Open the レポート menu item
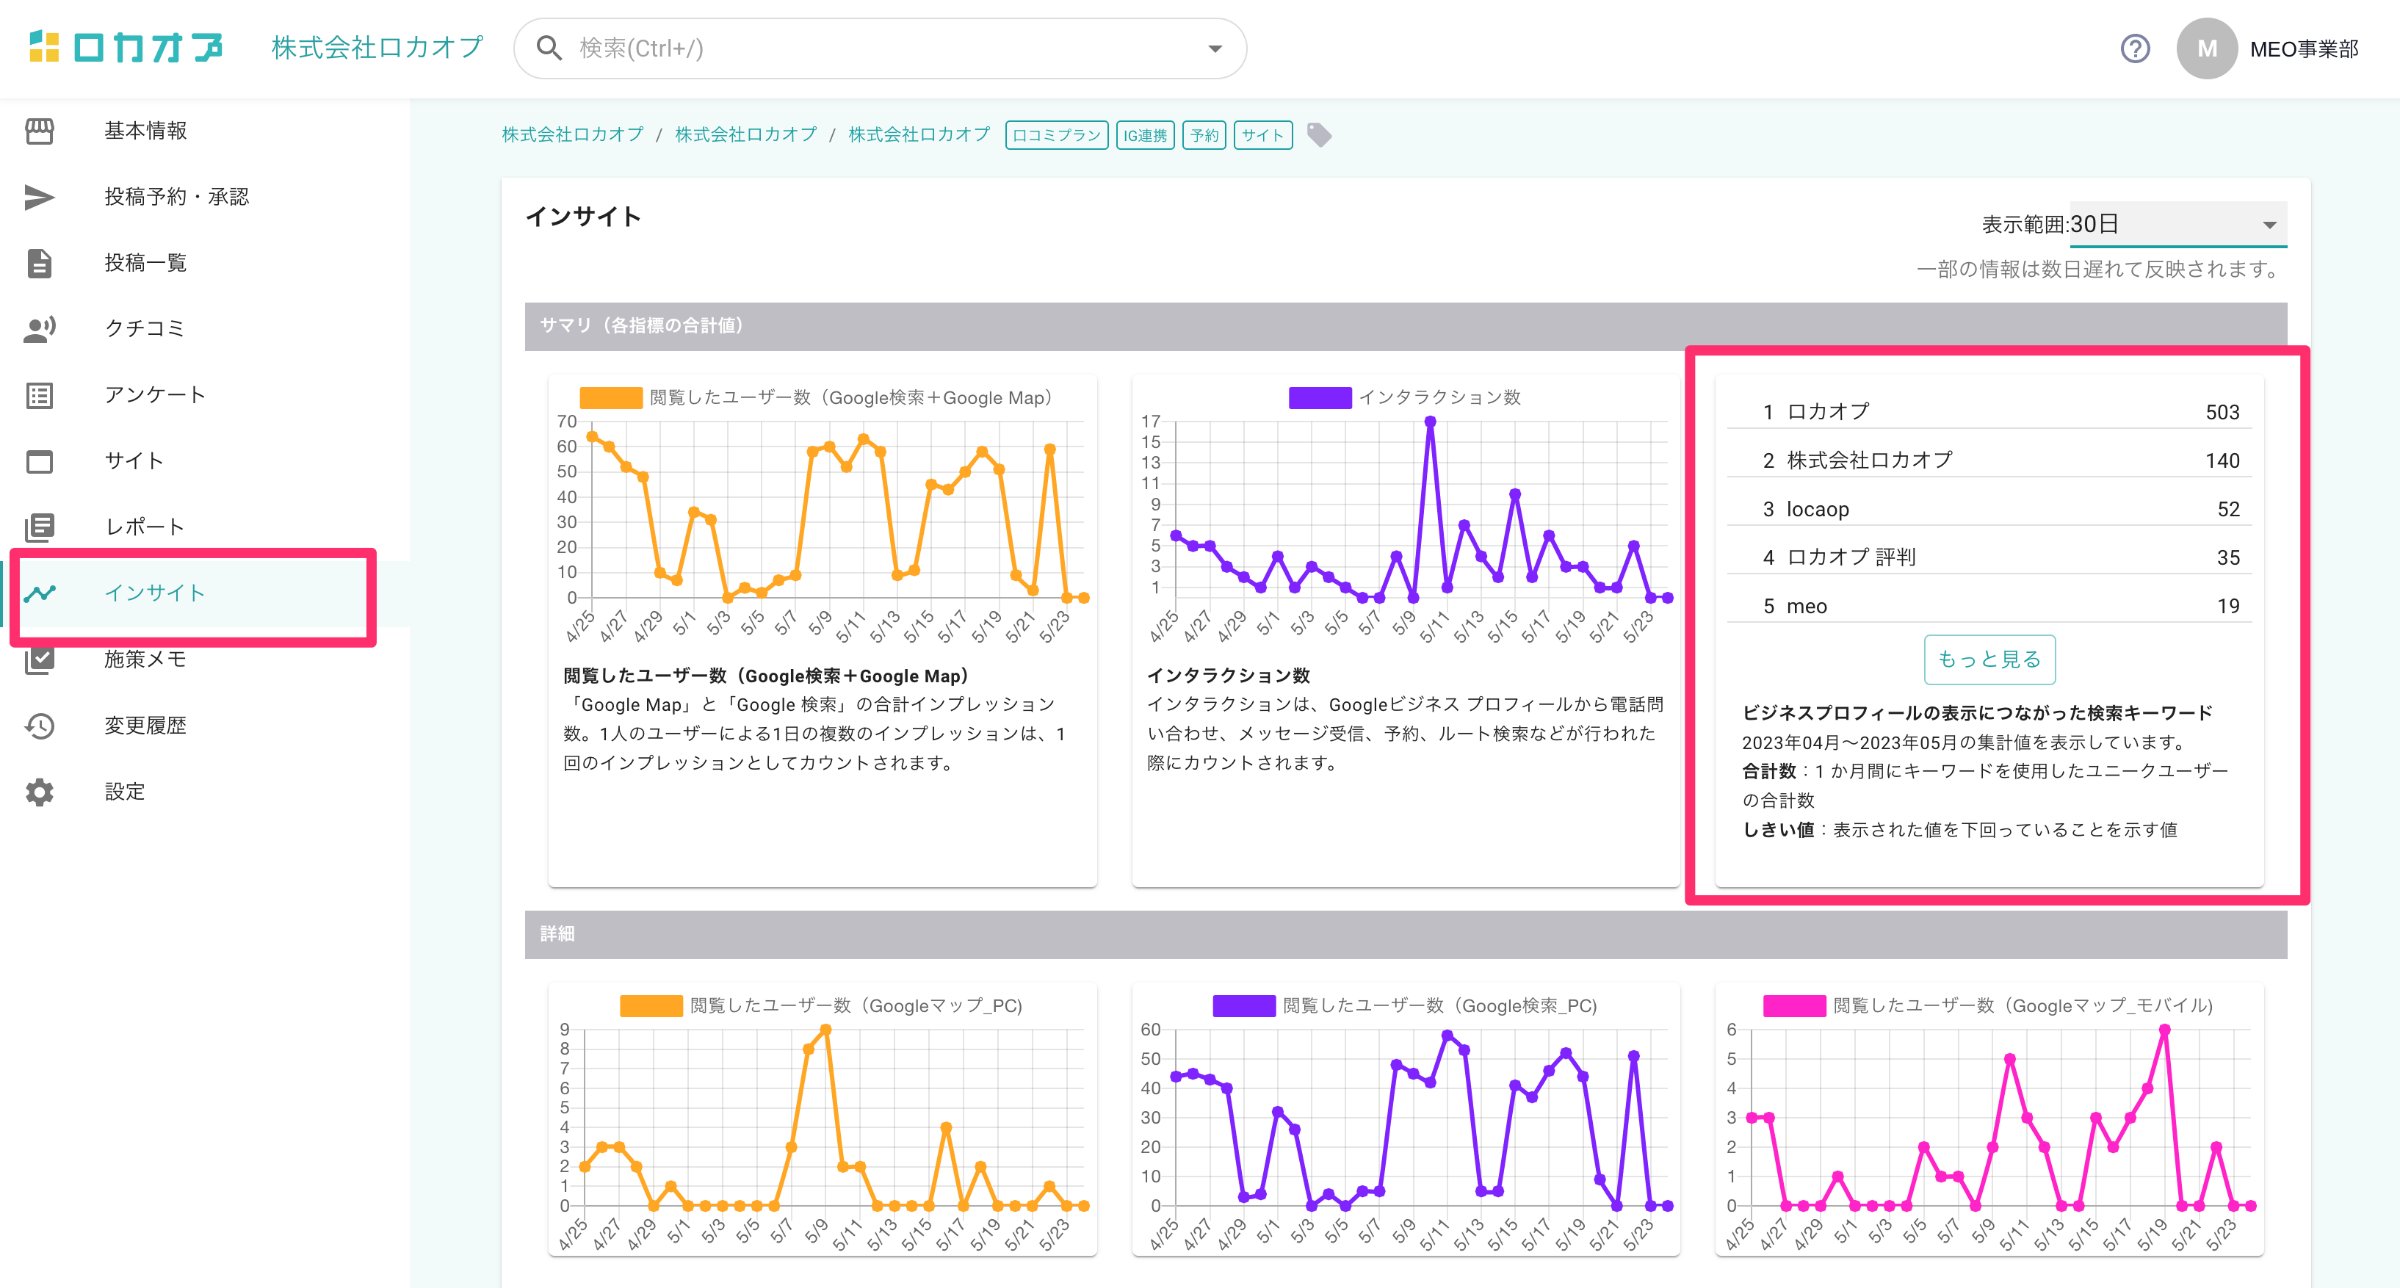This screenshot has width=2400, height=1288. (x=145, y=527)
